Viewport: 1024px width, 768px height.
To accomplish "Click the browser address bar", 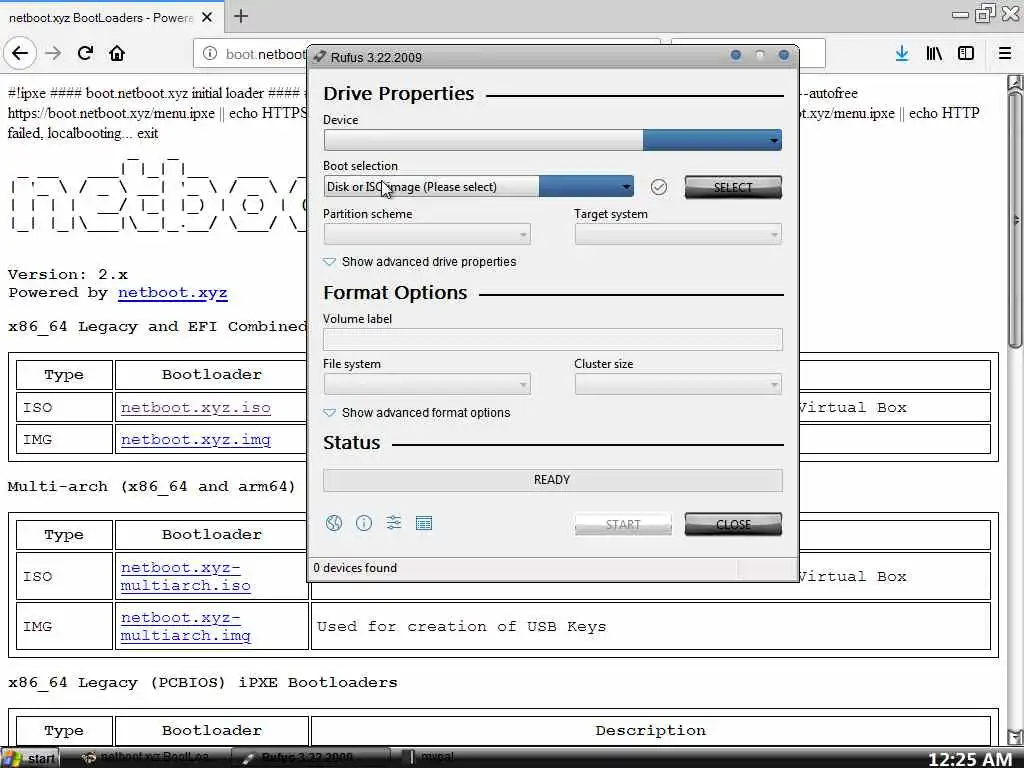I will coord(426,54).
